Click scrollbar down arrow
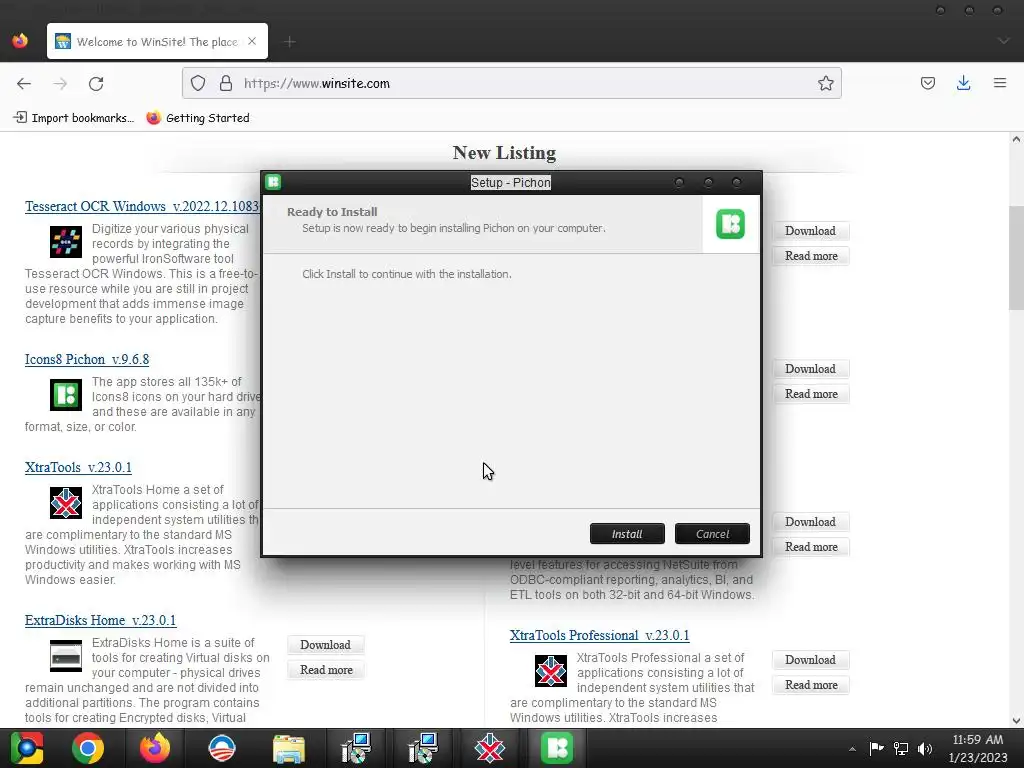Viewport: 1024px width, 768px height. (1016, 721)
